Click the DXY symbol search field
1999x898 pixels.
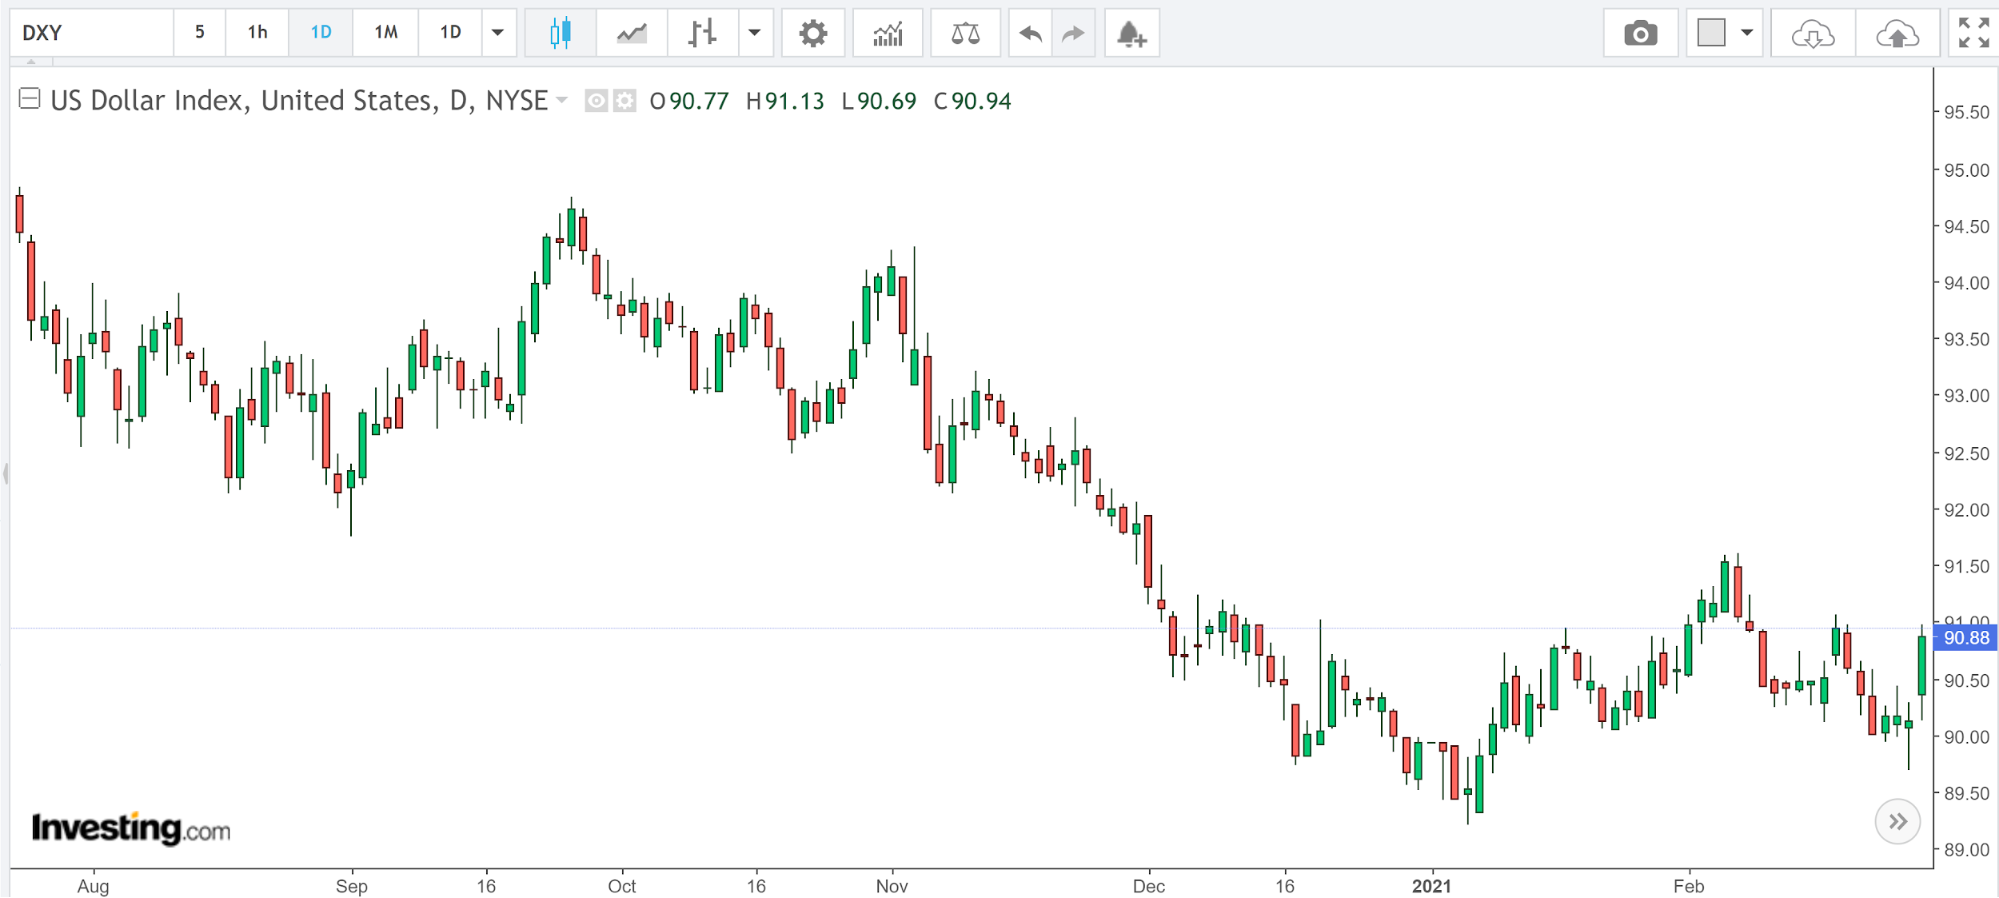pos(92,33)
